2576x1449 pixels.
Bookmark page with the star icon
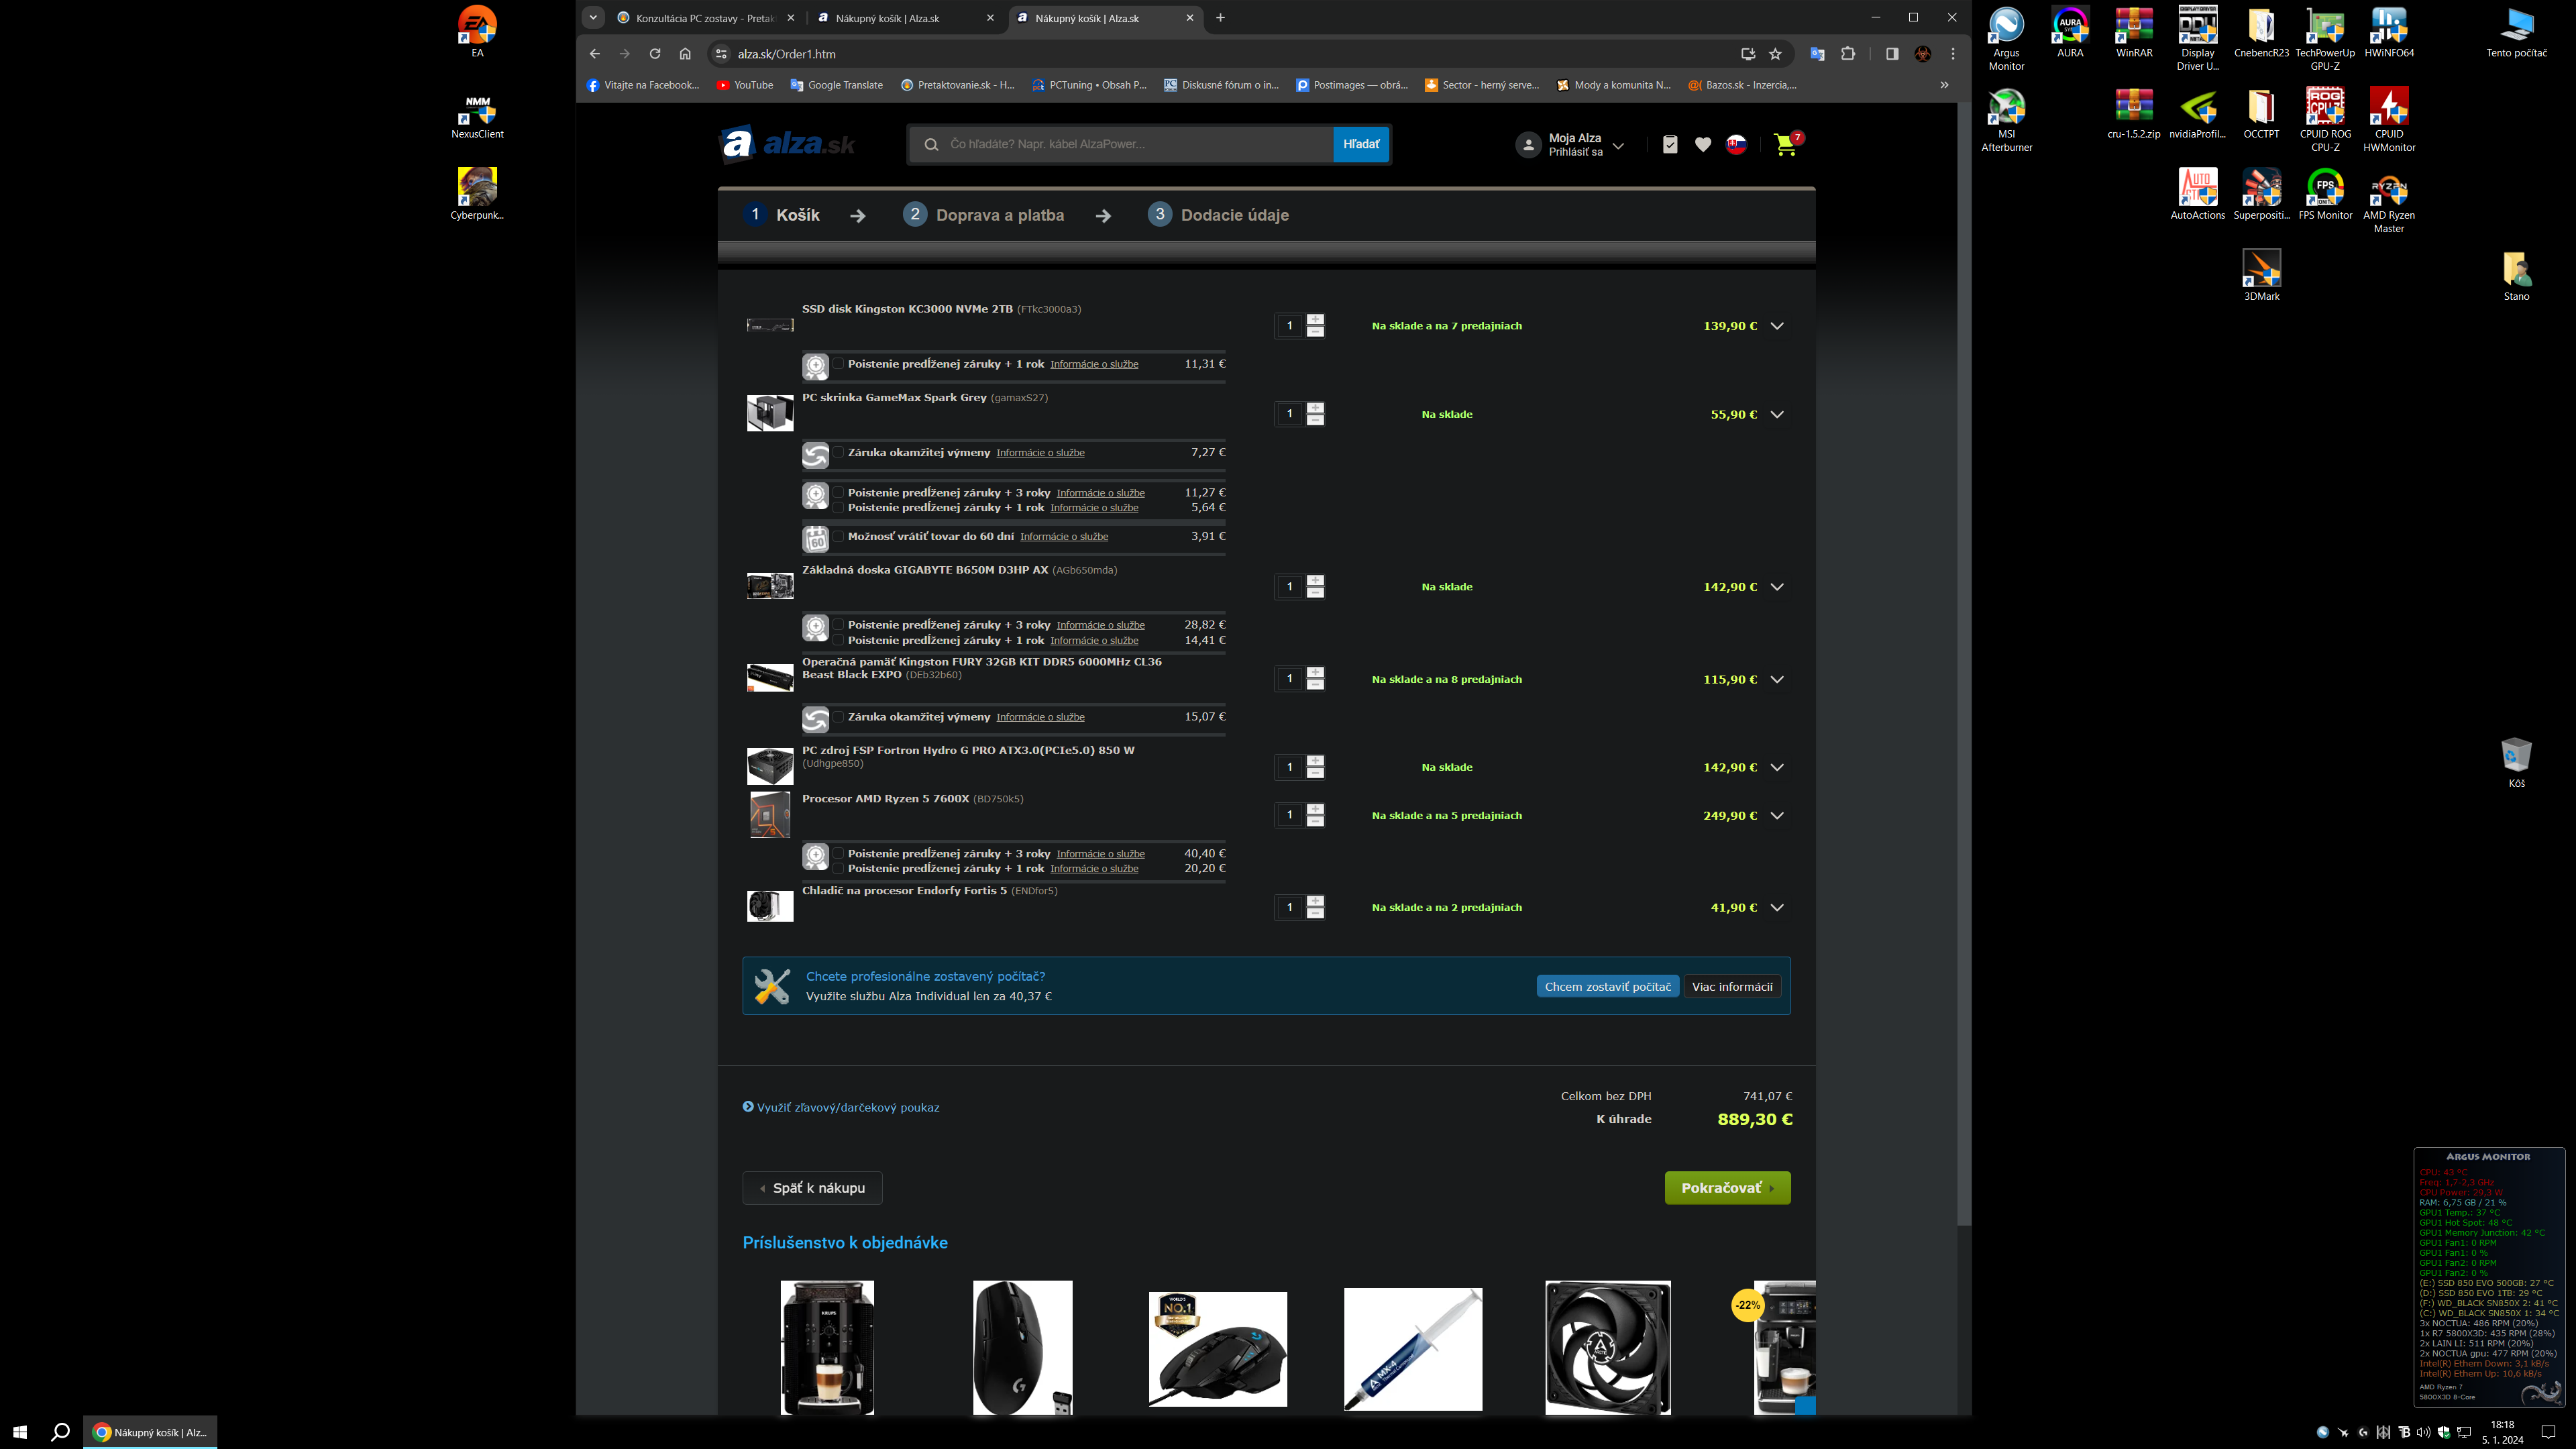[x=1775, y=54]
